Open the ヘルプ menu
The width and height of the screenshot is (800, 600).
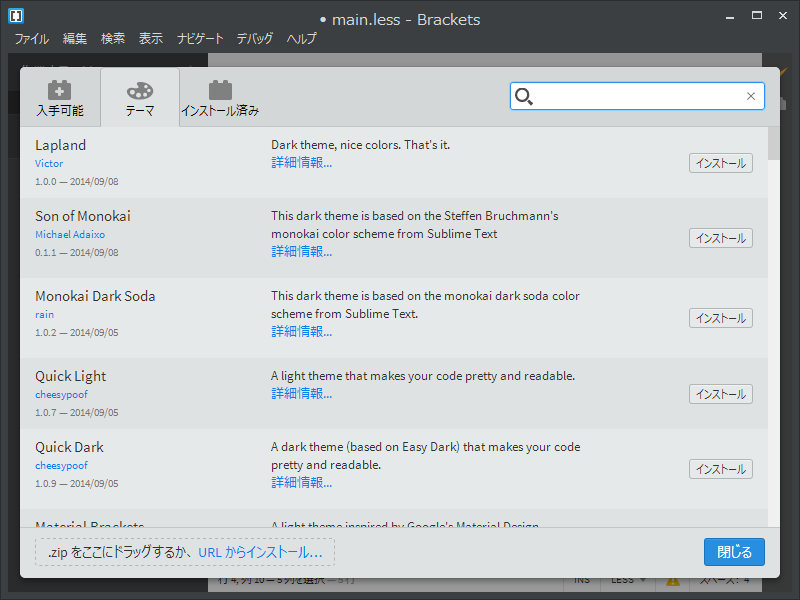click(x=302, y=39)
